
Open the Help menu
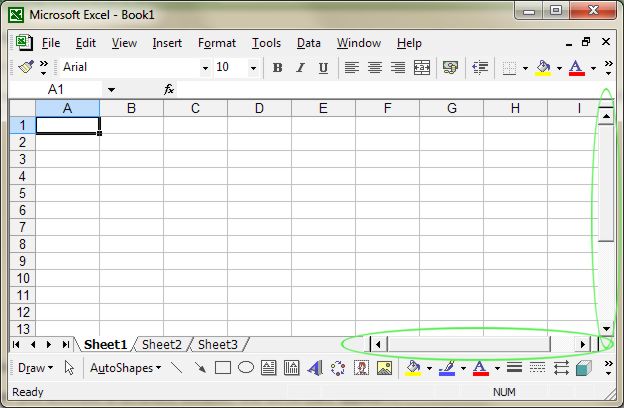(x=409, y=43)
